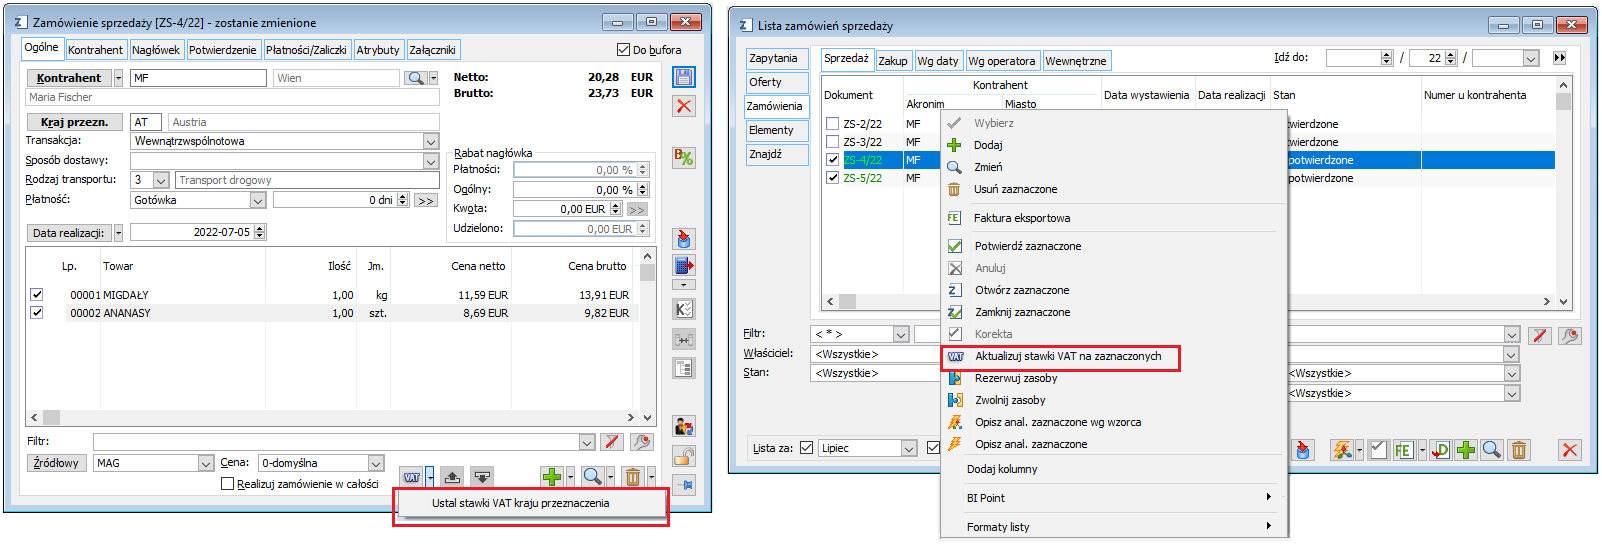Click the horizontal scrollbar of the order items table
The image size is (1602, 546).
pyautogui.click(x=333, y=417)
